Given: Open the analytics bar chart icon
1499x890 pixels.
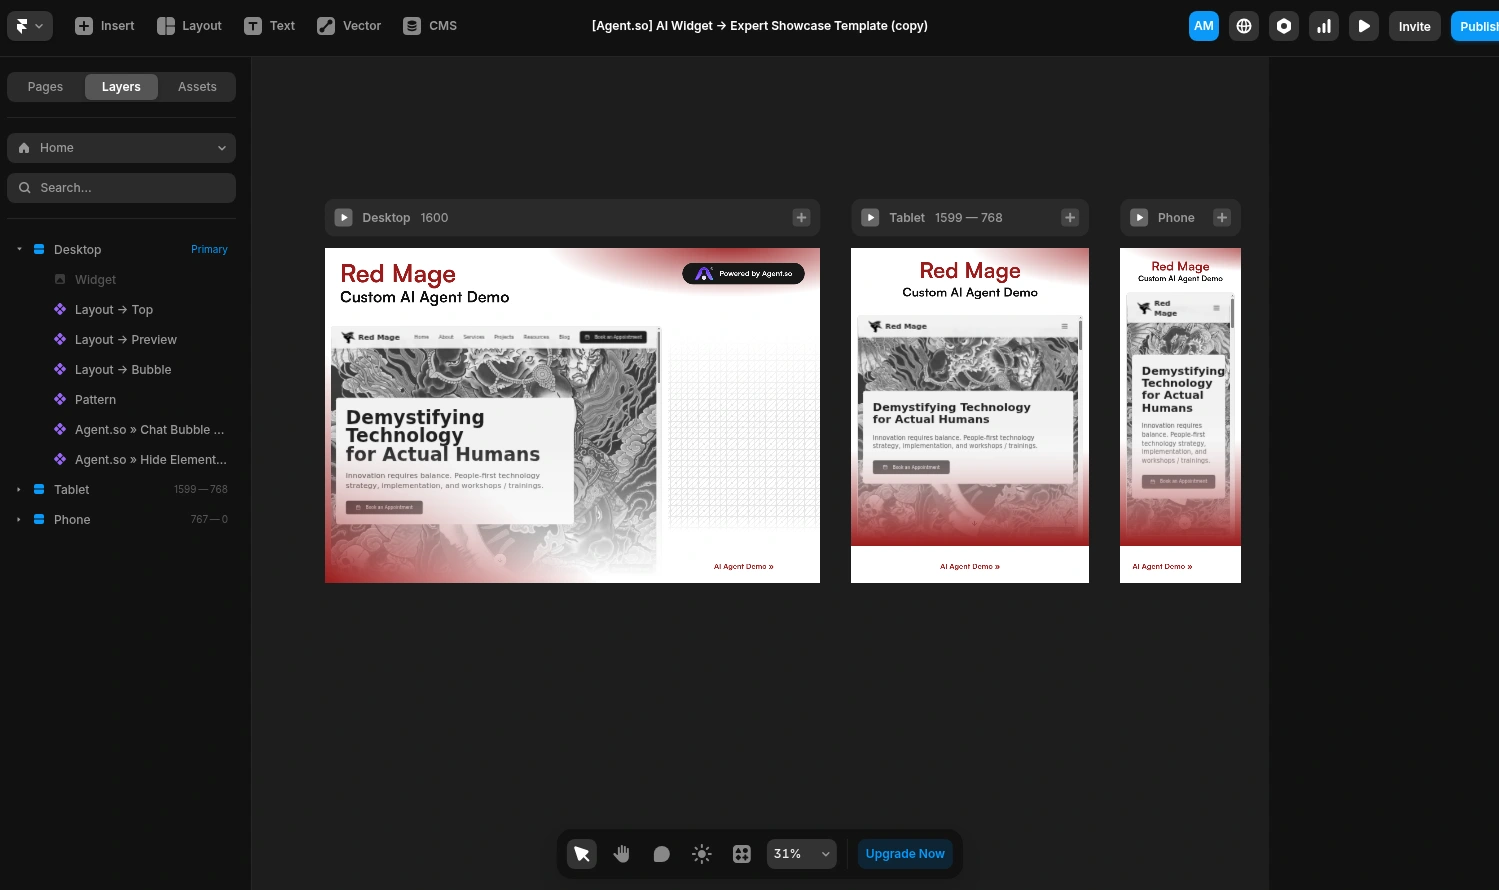Looking at the screenshot, I should [x=1324, y=26].
